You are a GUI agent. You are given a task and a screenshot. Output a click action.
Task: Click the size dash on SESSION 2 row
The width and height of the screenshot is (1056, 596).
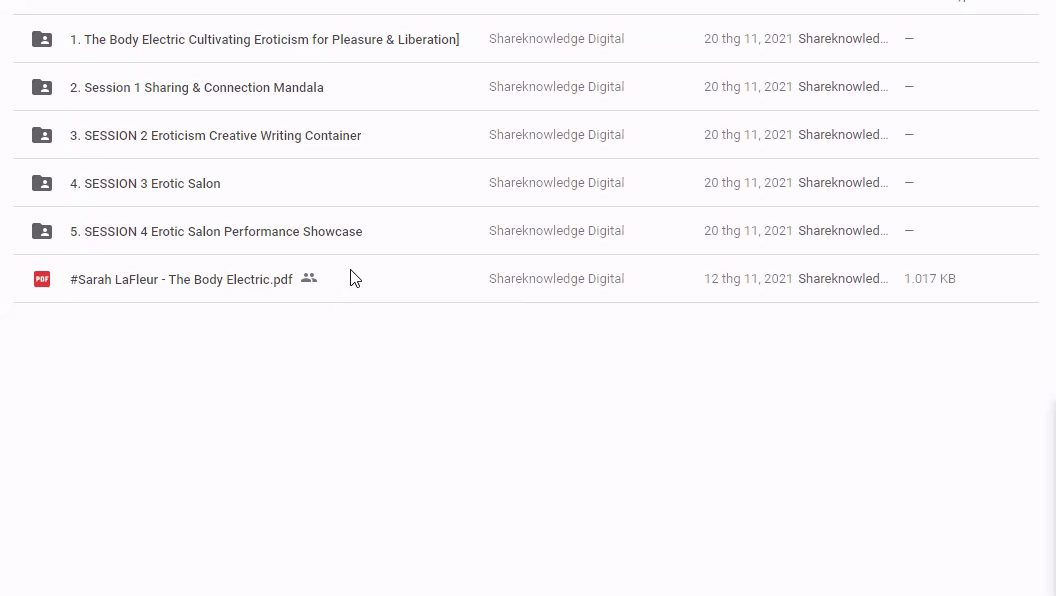click(909, 135)
